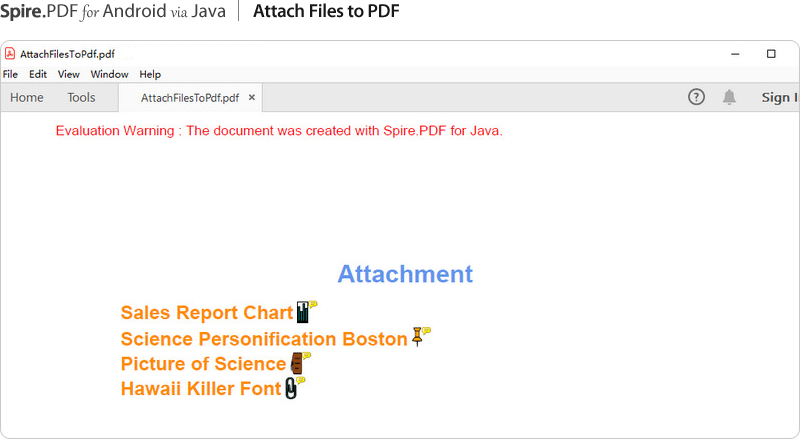Close the AttachFilesToPdf.pdf tab
Viewport: 800px width, 440px height.
252,98
